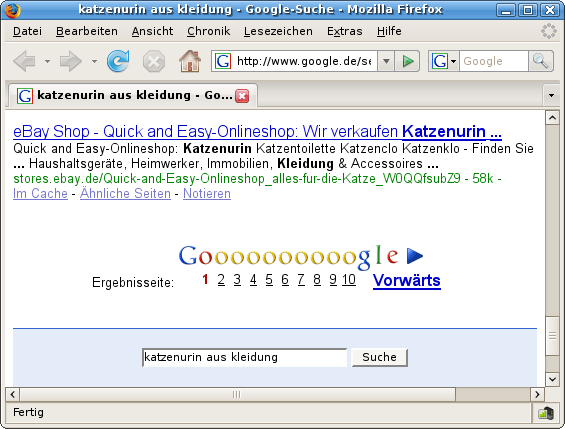Image resolution: width=565 pixels, height=429 pixels.
Task: Go back with the Back arrow
Action: tap(25, 61)
